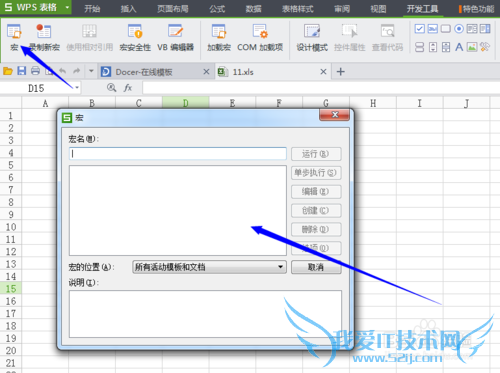
Task: Click the D15 name box field
Action: point(36,88)
